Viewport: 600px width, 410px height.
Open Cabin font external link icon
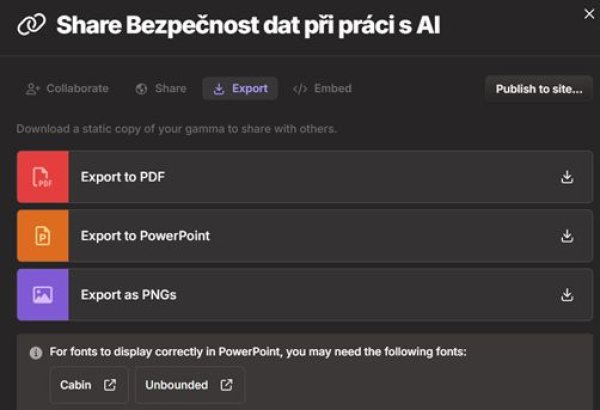110,385
